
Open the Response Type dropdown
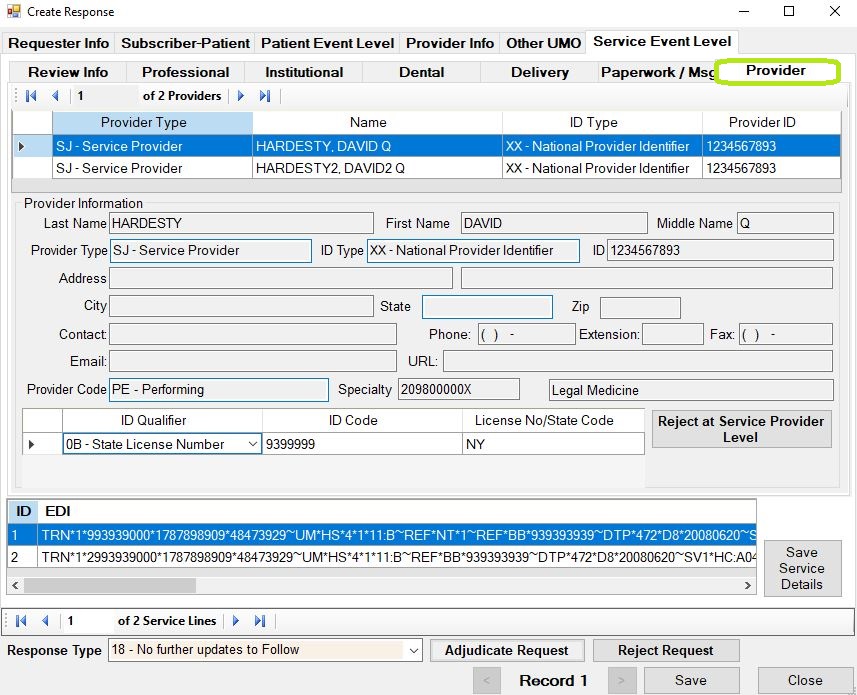(x=414, y=650)
